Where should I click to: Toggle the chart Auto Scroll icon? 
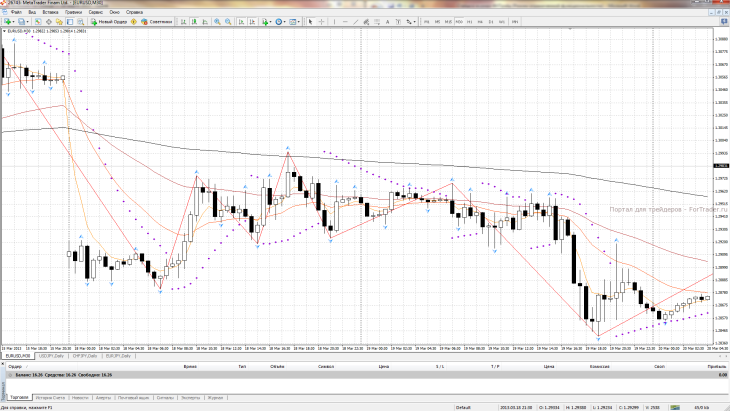click(241, 21)
